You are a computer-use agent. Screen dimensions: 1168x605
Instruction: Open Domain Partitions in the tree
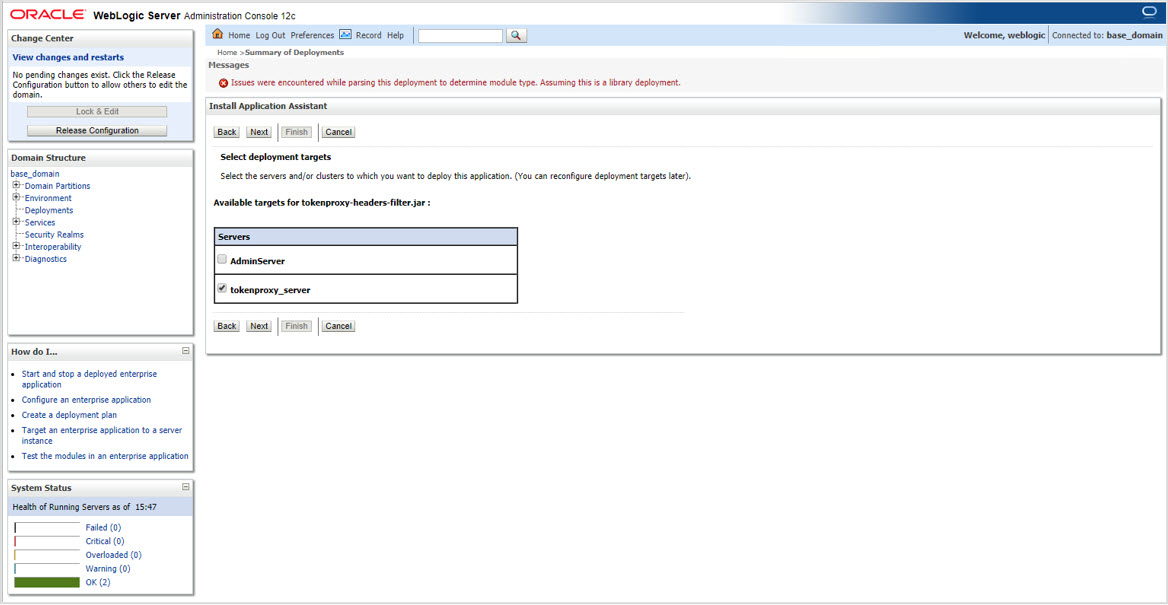[57, 186]
